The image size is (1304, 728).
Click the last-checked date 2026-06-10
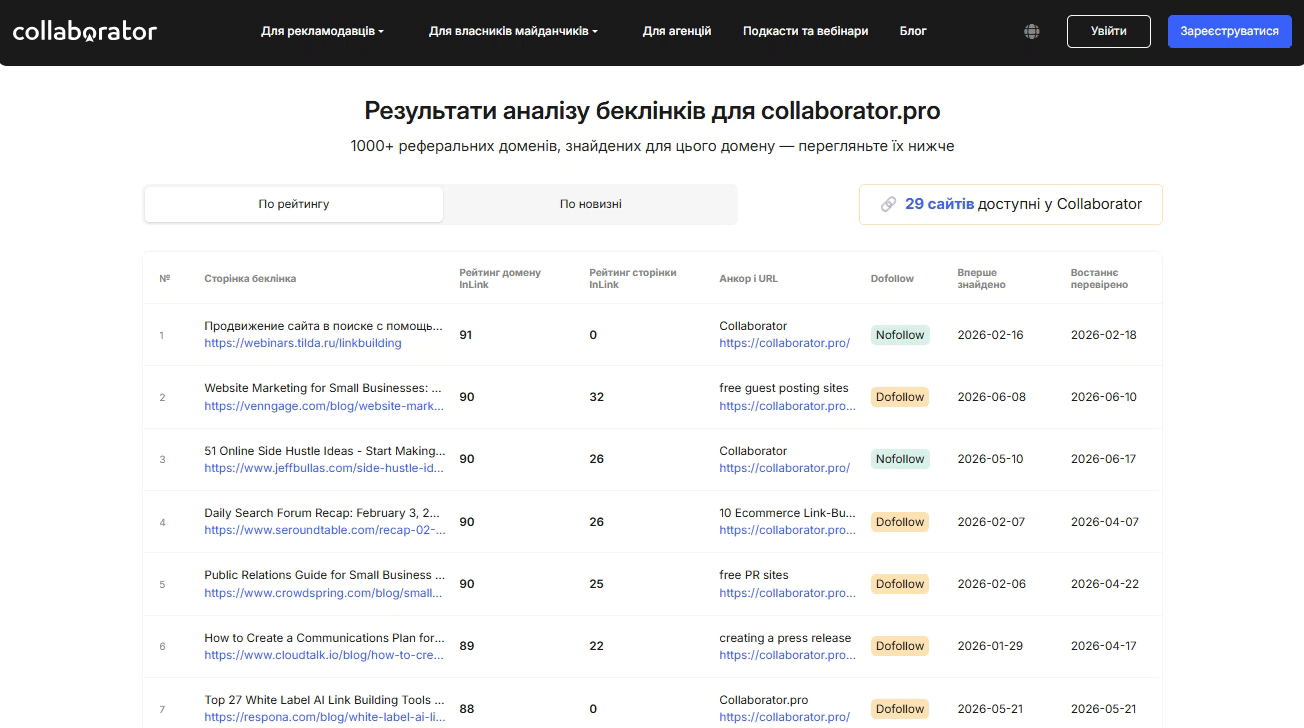(1104, 397)
